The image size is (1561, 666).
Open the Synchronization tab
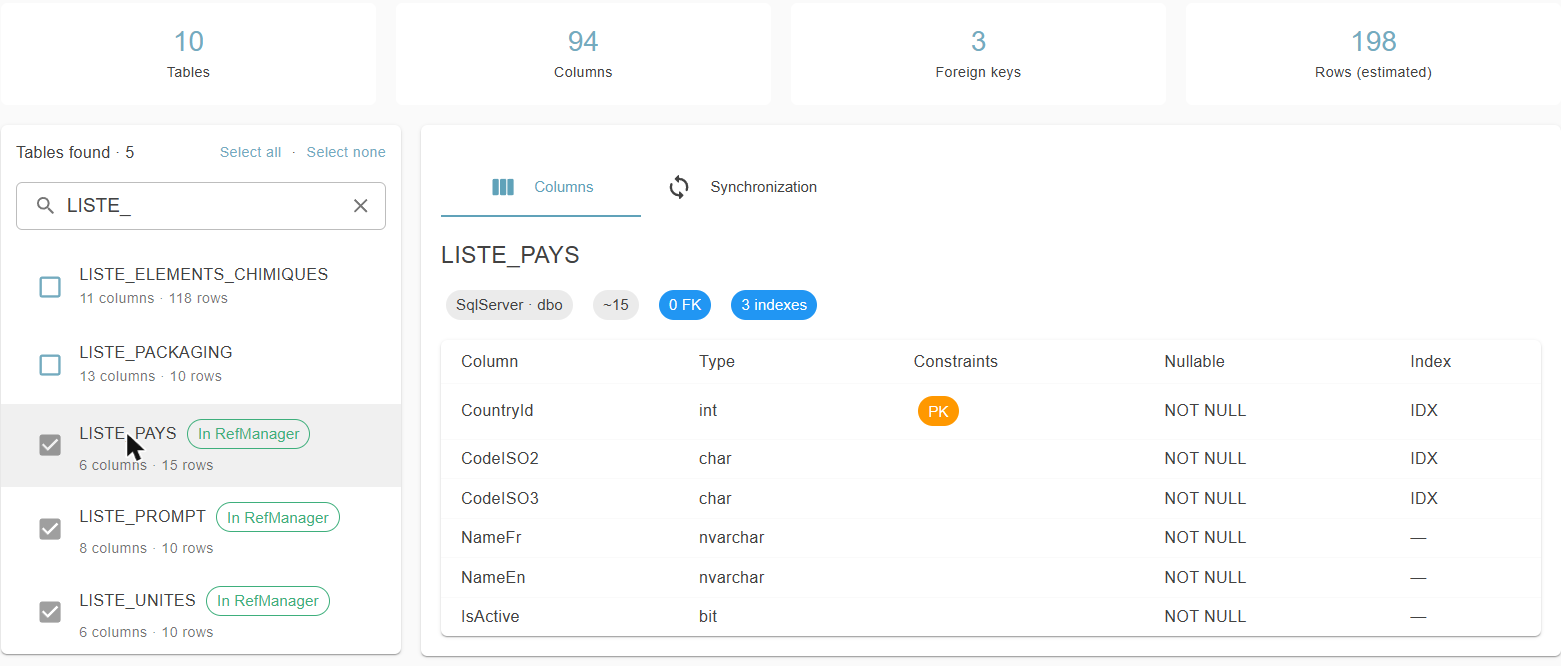(742, 187)
